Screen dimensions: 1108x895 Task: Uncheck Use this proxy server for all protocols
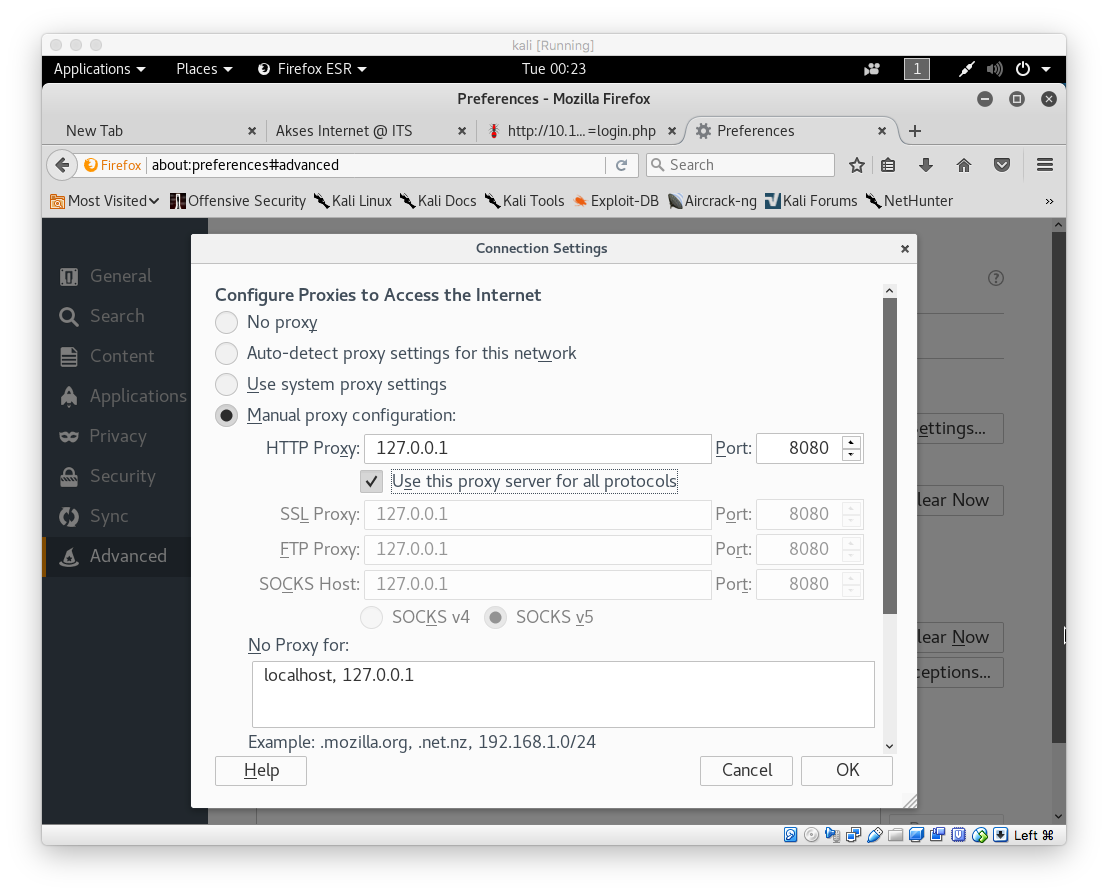[372, 481]
